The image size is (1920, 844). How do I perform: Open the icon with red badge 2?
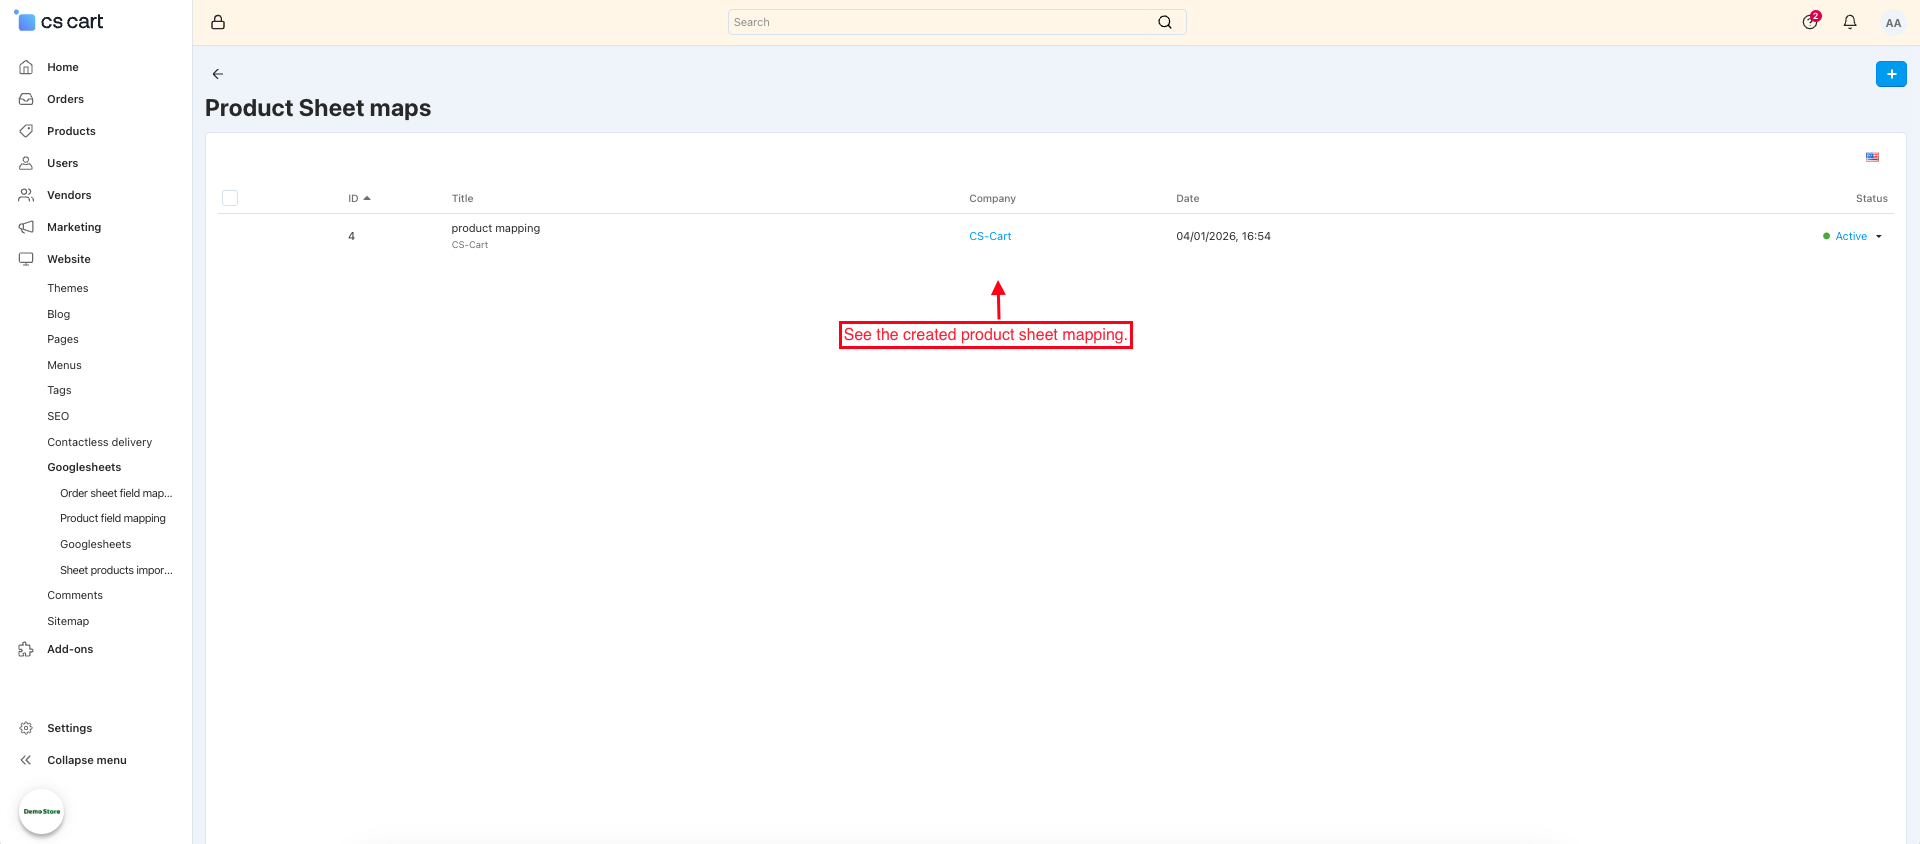click(1810, 21)
